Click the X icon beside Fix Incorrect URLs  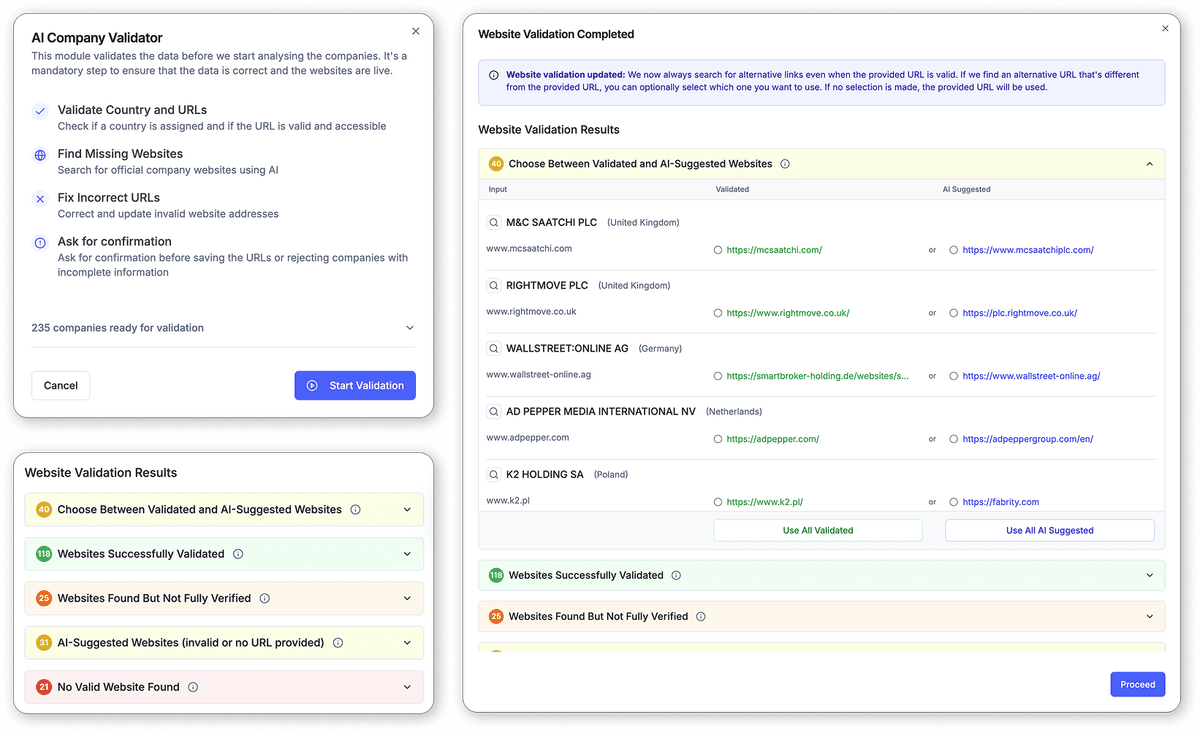pyautogui.click(x=39, y=199)
